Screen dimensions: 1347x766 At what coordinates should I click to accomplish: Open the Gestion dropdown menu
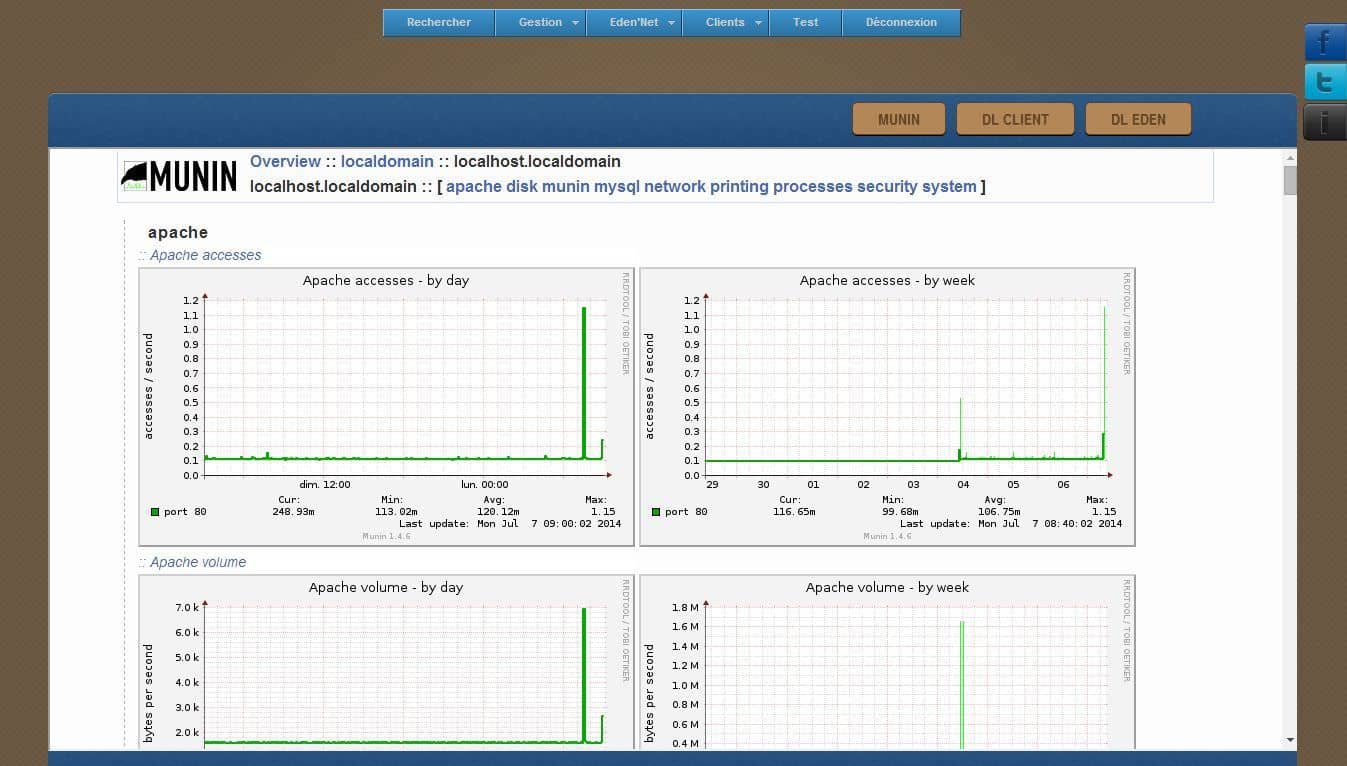pos(540,22)
